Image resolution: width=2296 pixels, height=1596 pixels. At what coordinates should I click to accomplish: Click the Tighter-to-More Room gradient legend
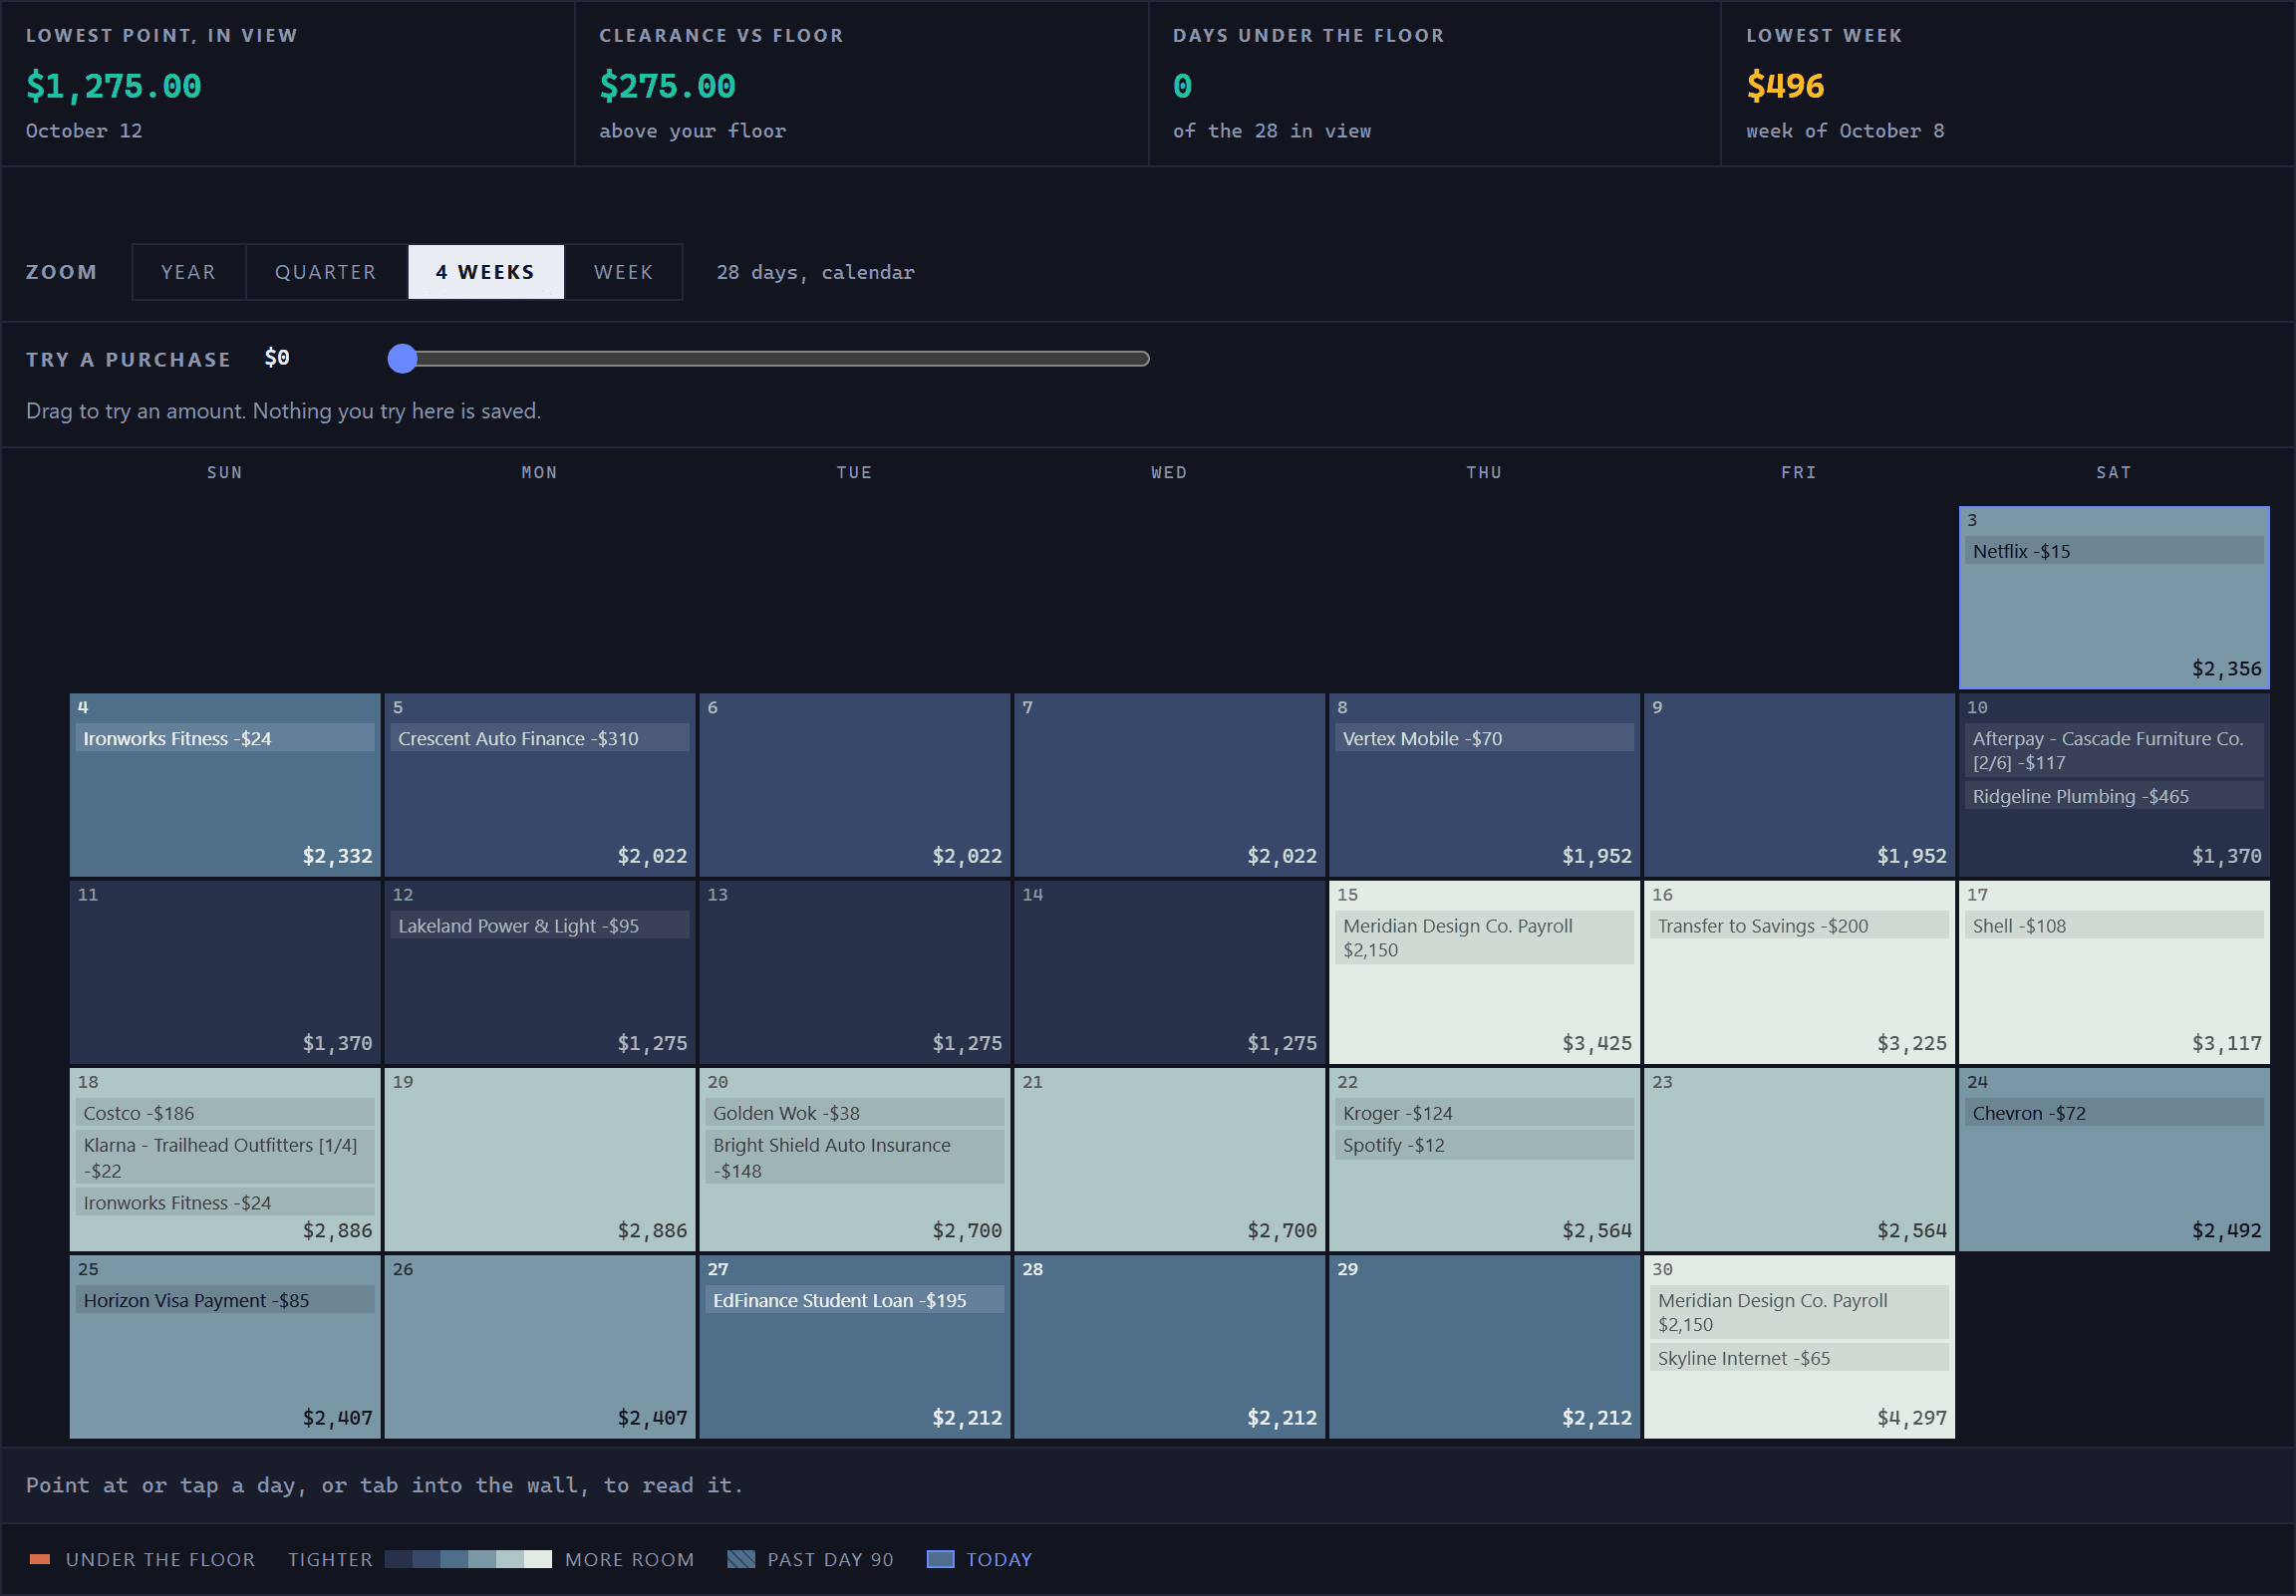468,1559
